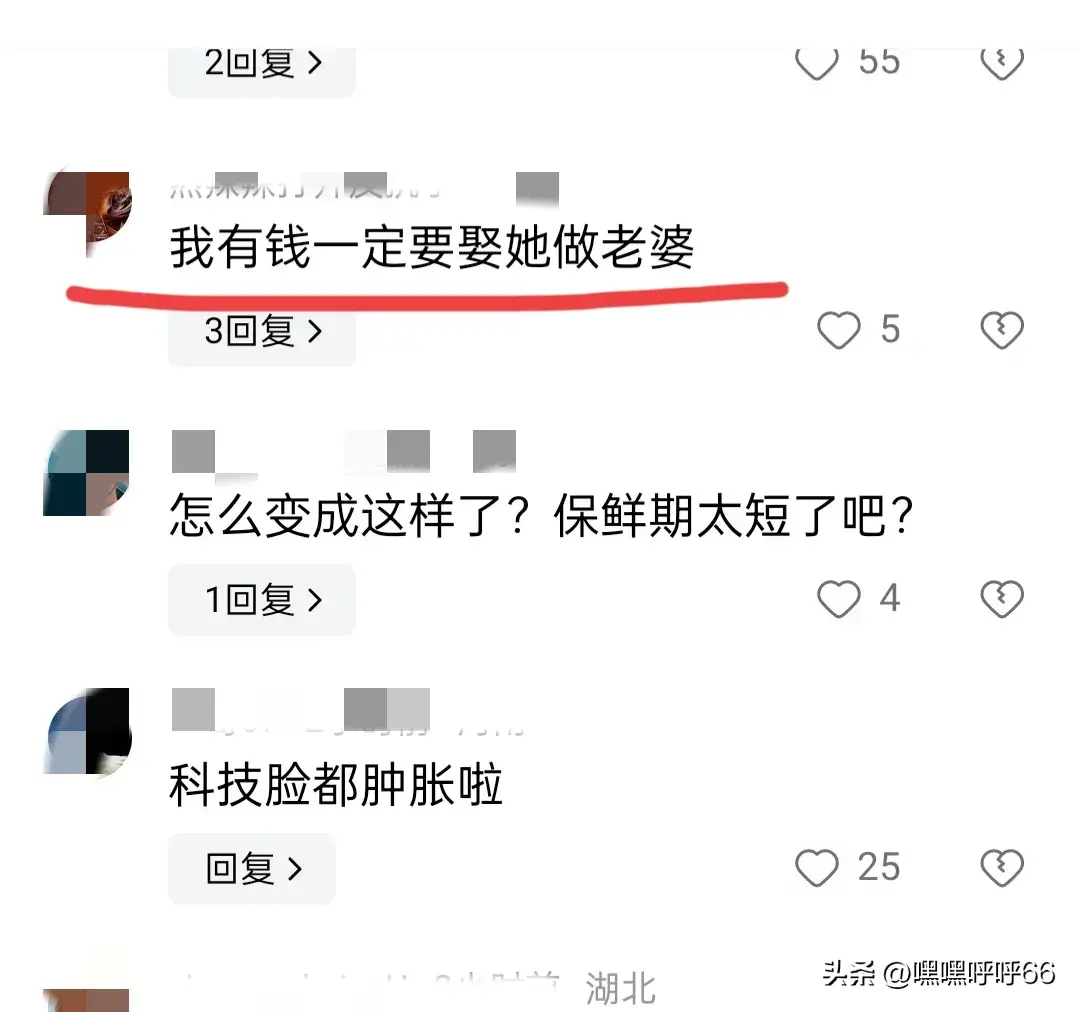This screenshot has height=1012, width=1080.
Task: Open avatar of 科技脸都肿胀啦 commenter
Action: coord(86,731)
